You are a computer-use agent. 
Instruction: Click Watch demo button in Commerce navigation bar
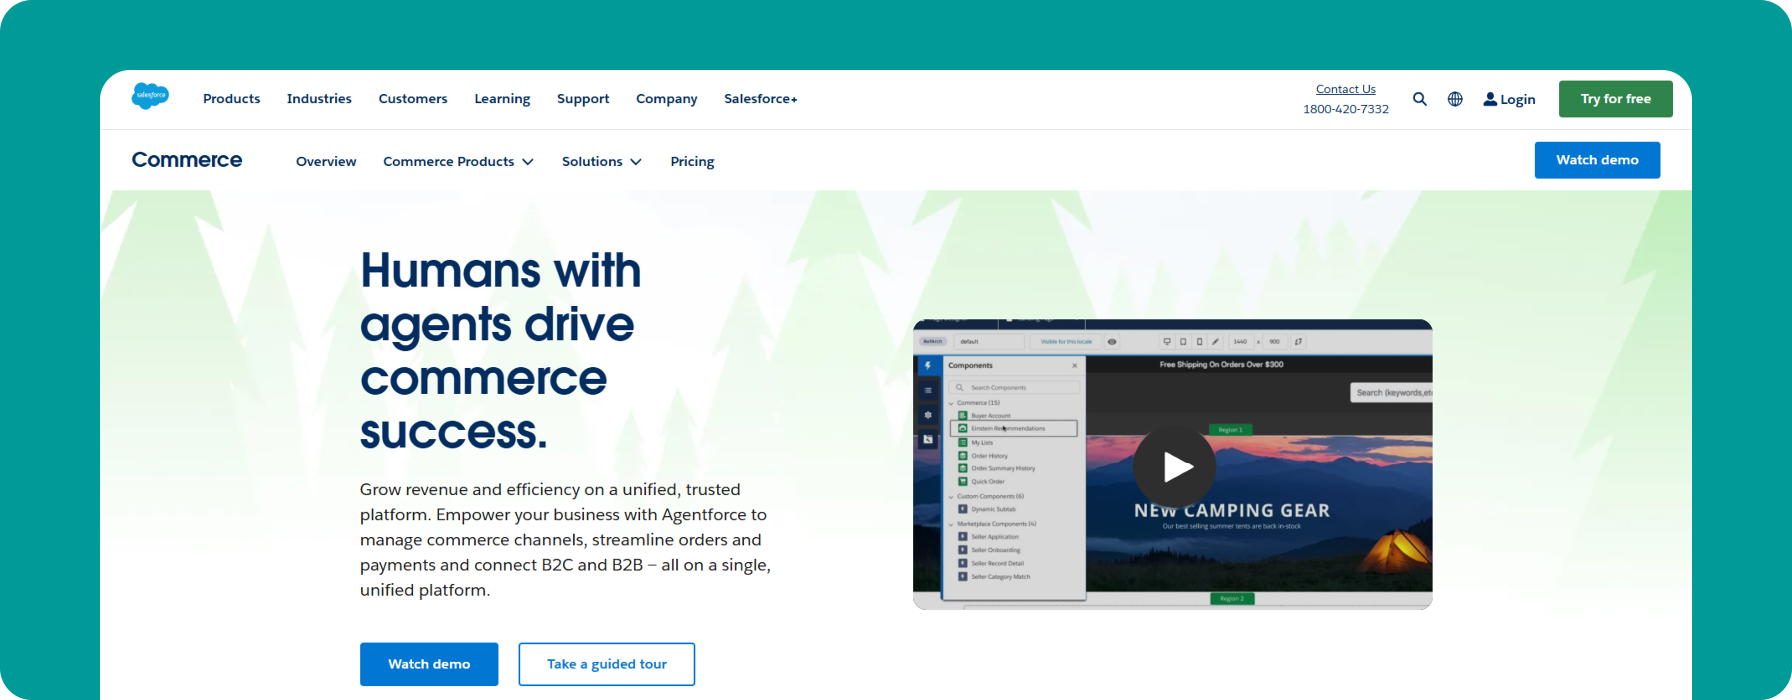pyautogui.click(x=1598, y=160)
